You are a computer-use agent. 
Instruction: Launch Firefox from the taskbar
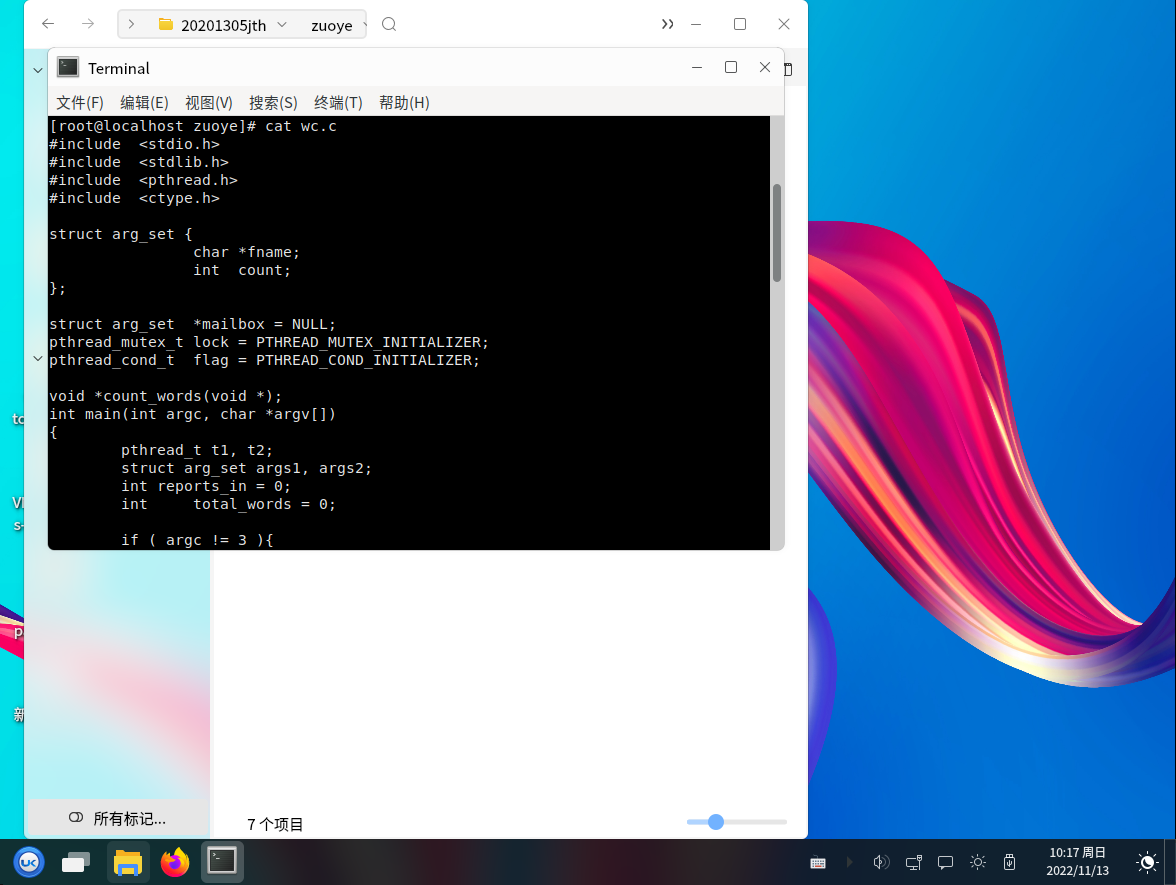175,862
